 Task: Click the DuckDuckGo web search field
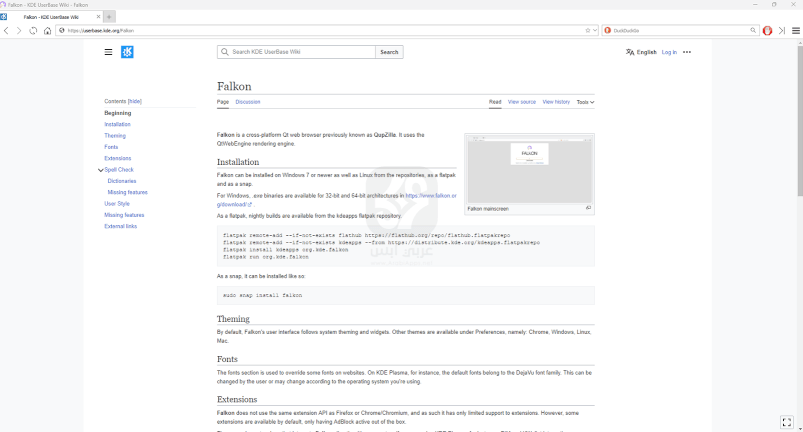680,31
